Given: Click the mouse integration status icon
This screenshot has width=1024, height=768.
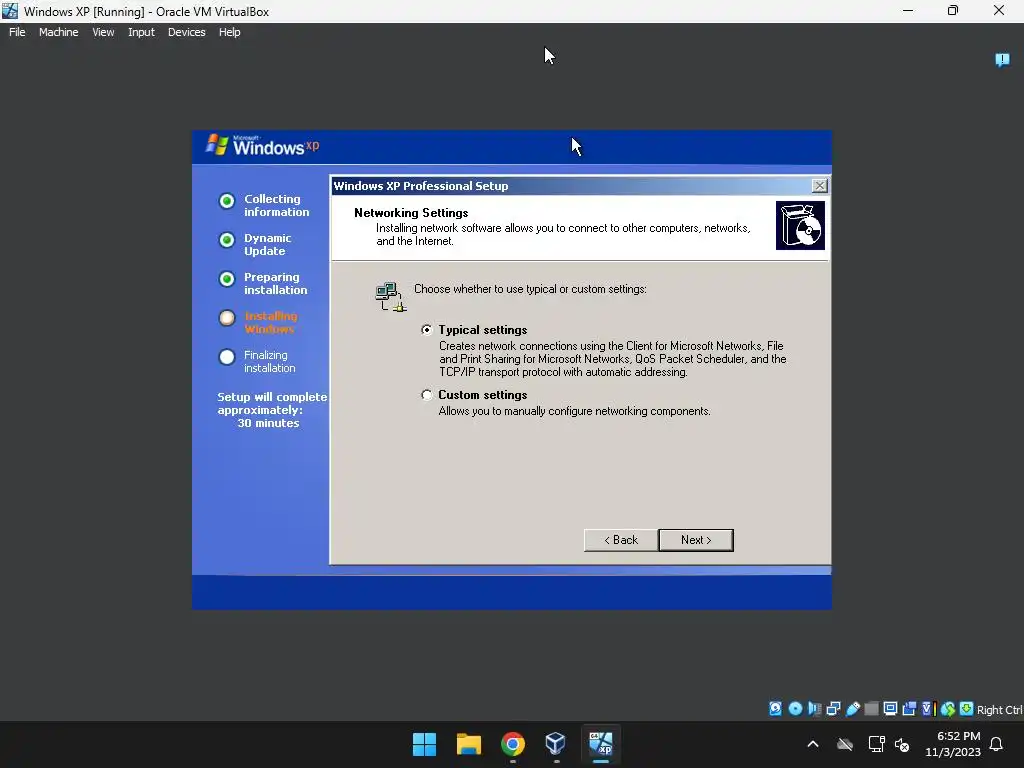Looking at the screenshot, I should [948, 709].
